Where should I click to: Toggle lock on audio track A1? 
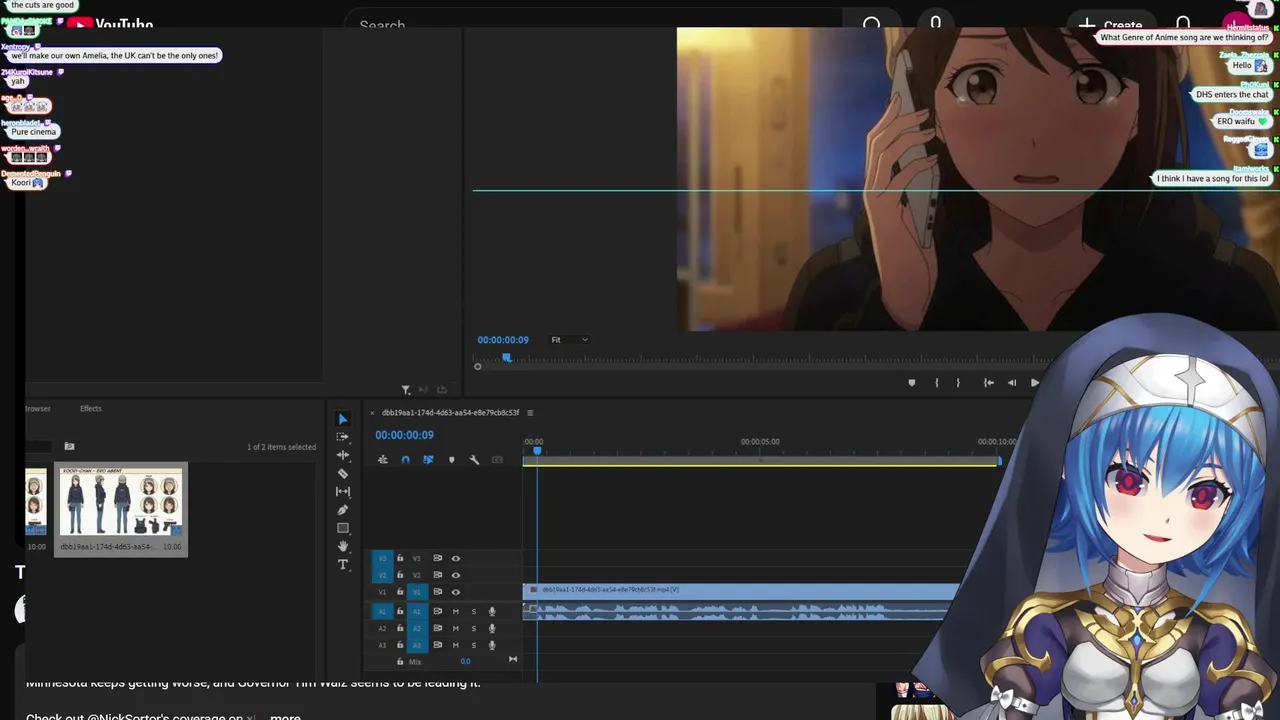[400, 611]
